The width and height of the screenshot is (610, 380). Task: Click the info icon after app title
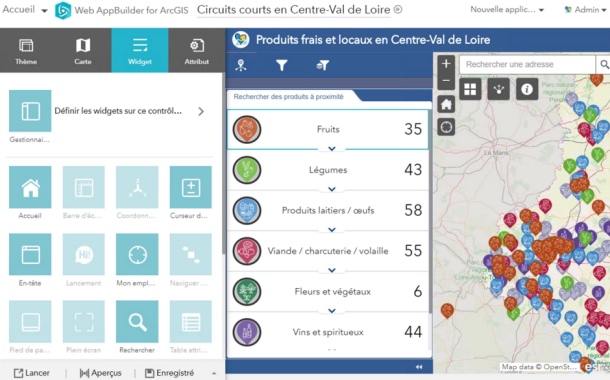point(398,9)
